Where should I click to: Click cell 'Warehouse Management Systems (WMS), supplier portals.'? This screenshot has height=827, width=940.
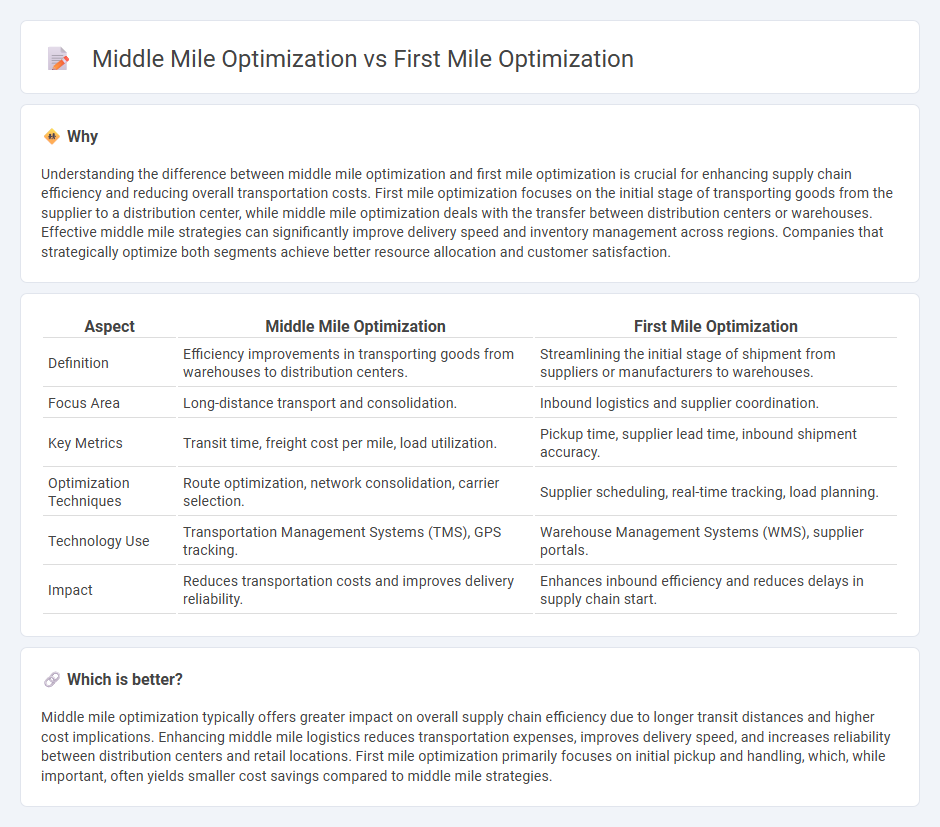click(x=716, y=541)
